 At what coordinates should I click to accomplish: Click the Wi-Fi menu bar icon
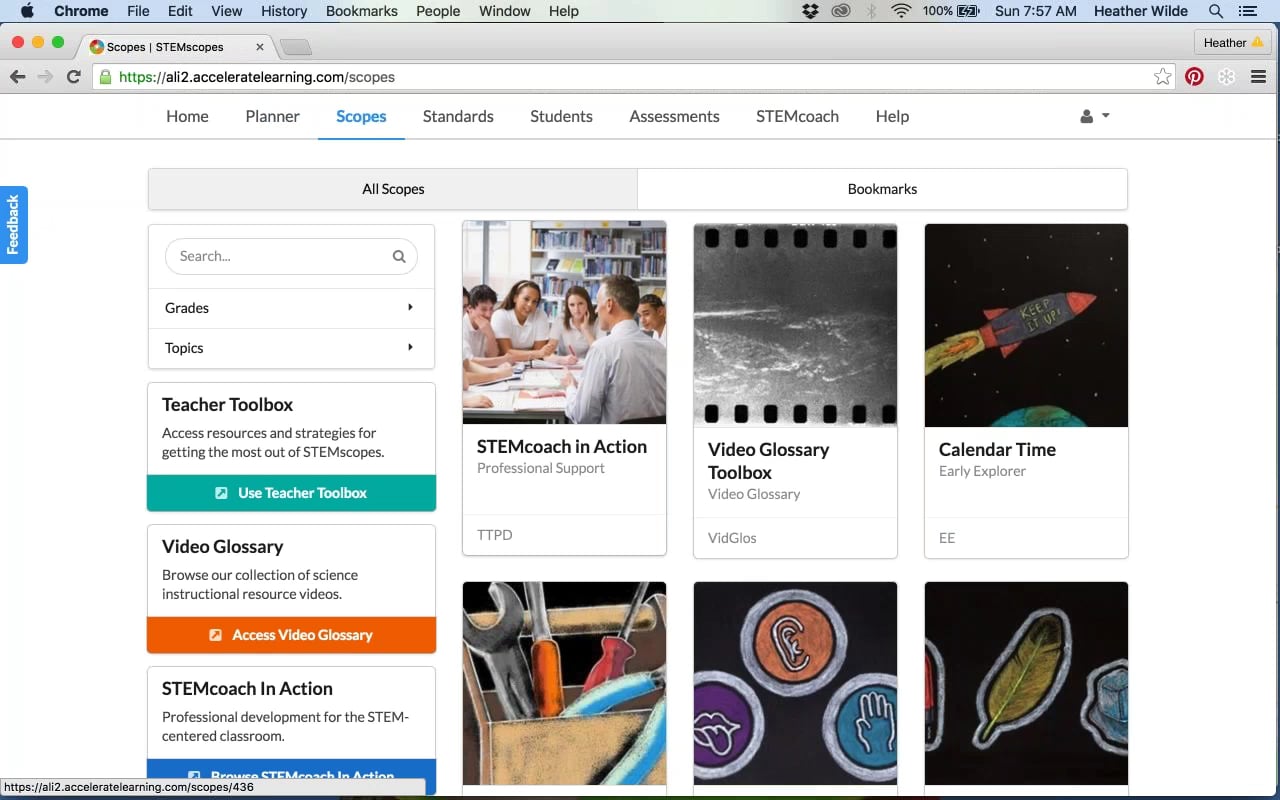click(901, 11)
